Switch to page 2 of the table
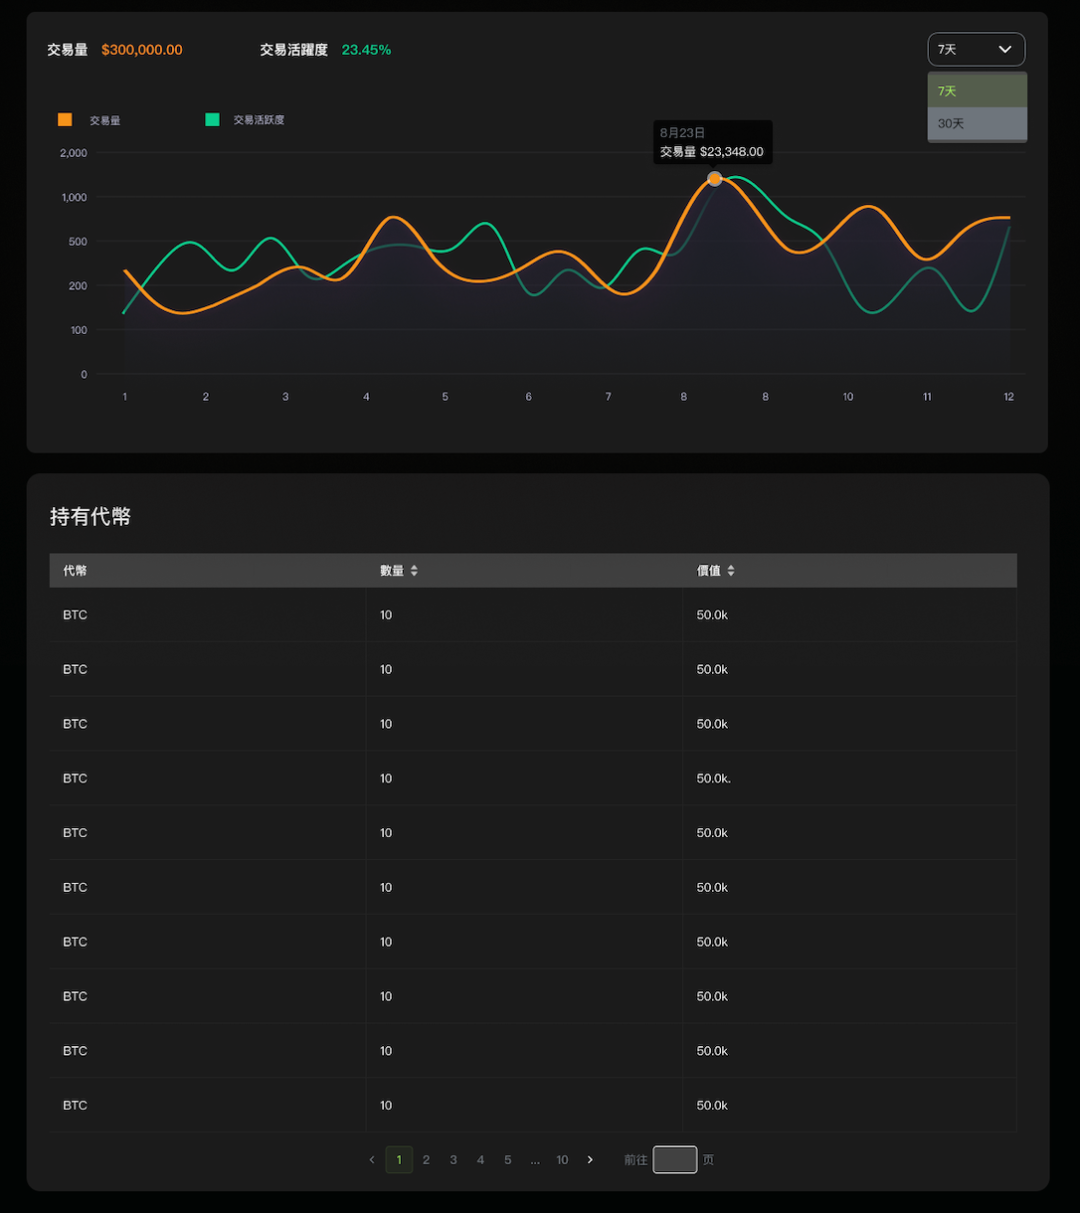 click(x=426, y=1160)
